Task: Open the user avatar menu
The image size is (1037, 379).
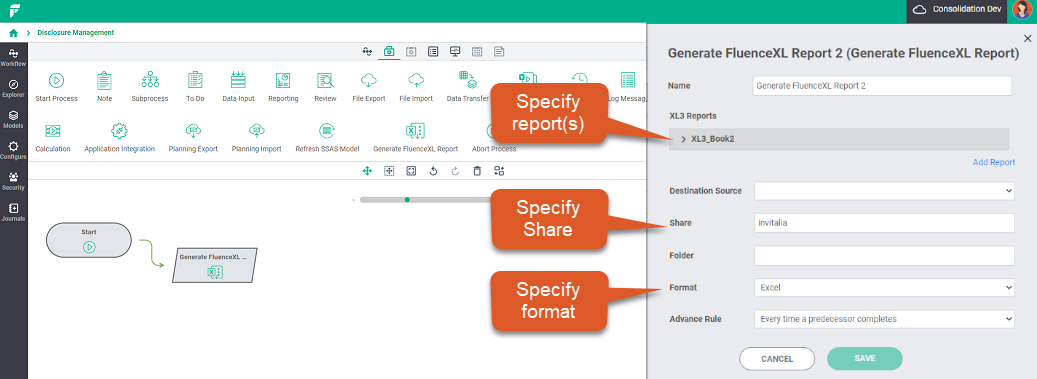Action: 1022,11
